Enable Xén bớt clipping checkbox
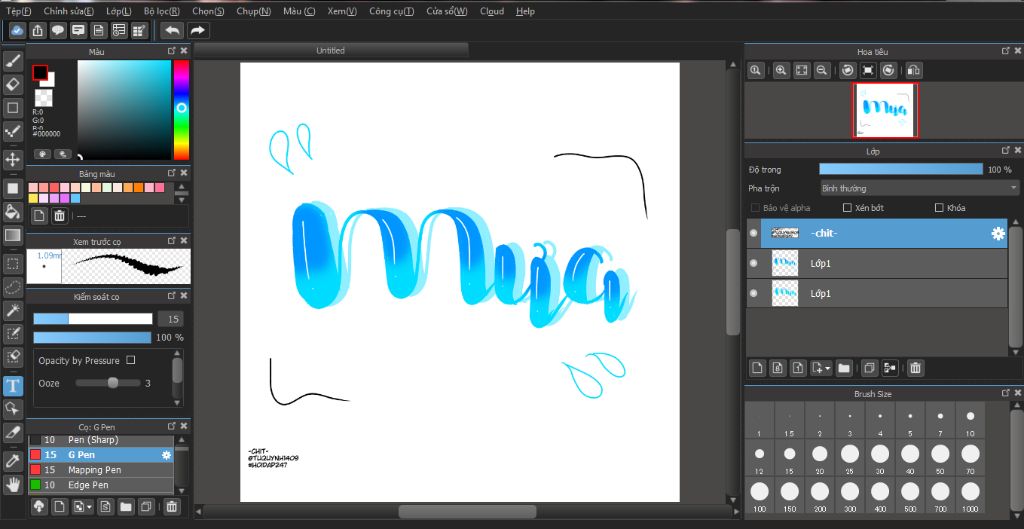This screenshot has width=1024, height=529. [847, 208]
